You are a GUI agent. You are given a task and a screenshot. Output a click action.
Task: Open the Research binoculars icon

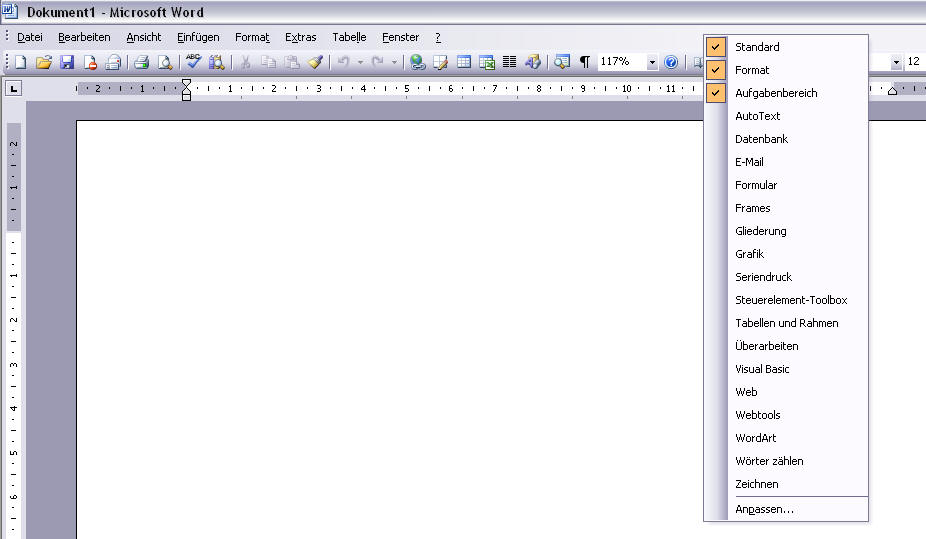(x=217, y=62)
